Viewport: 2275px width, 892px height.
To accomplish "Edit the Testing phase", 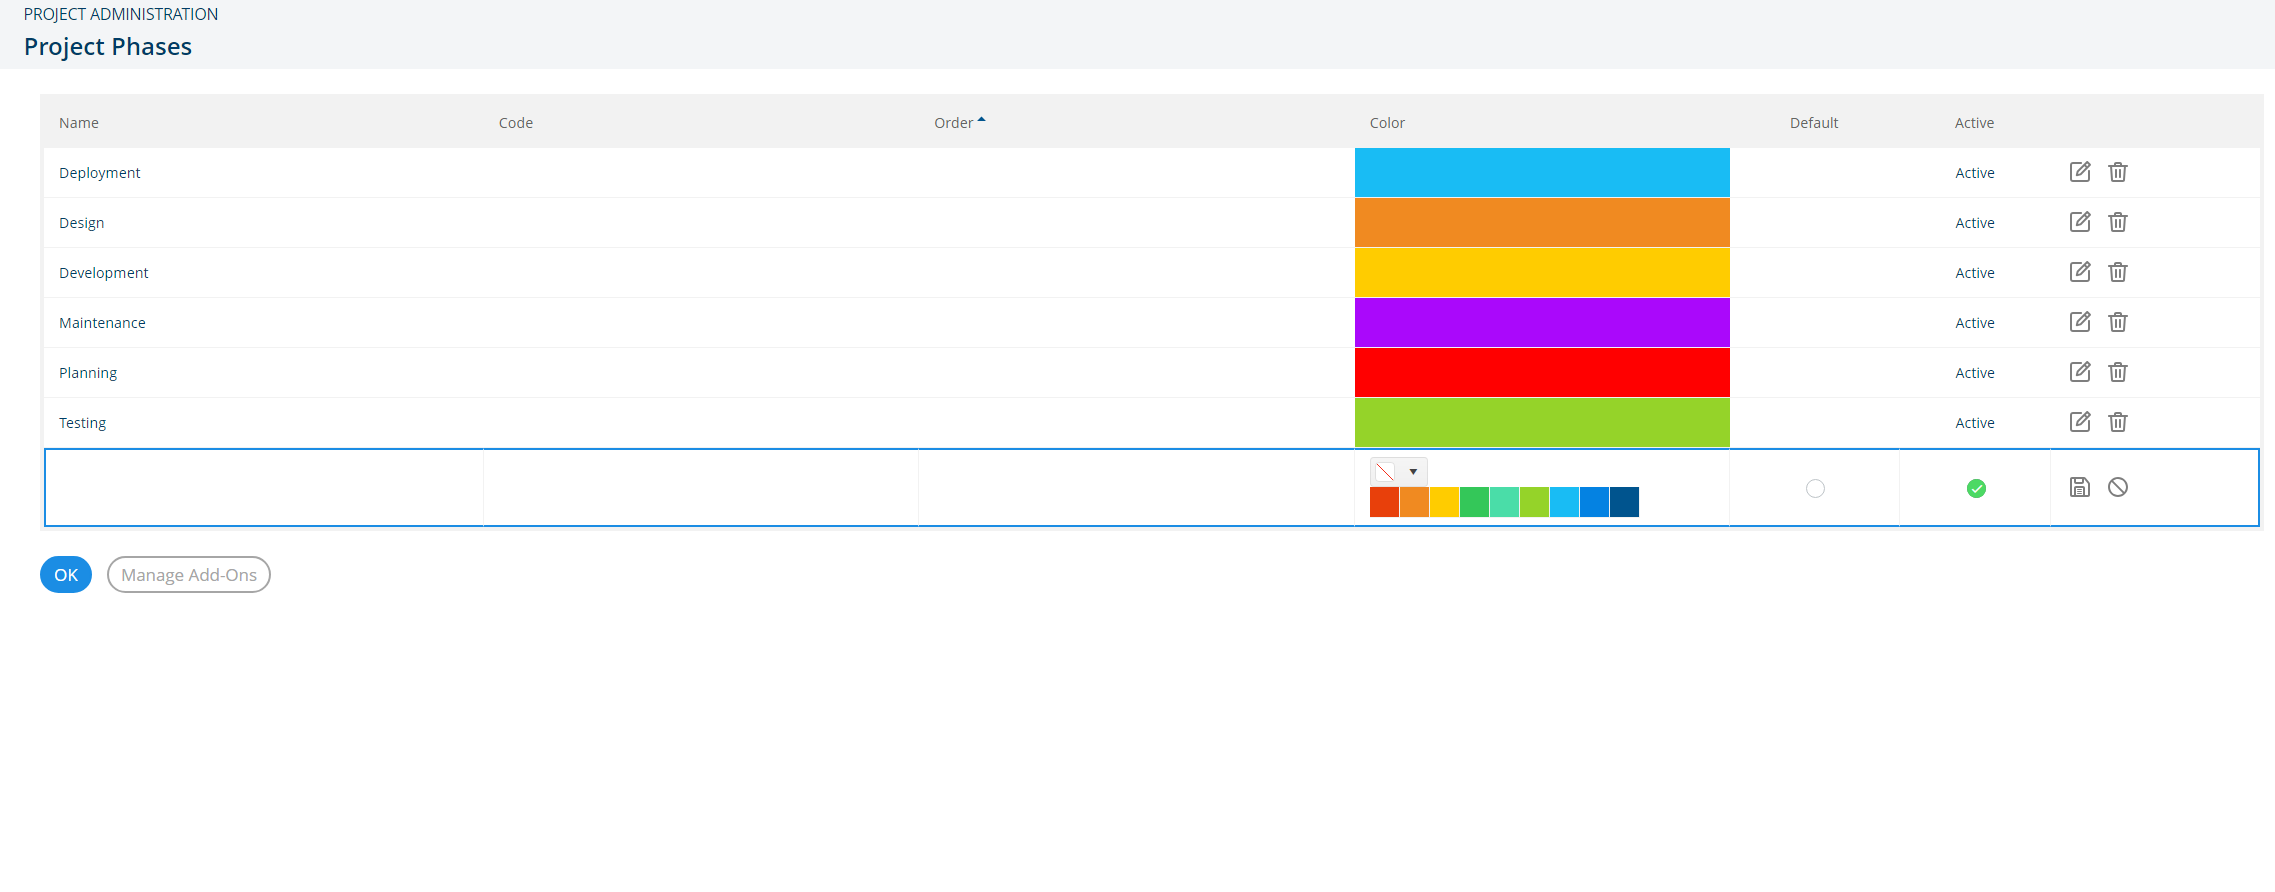I will 2080,422.
